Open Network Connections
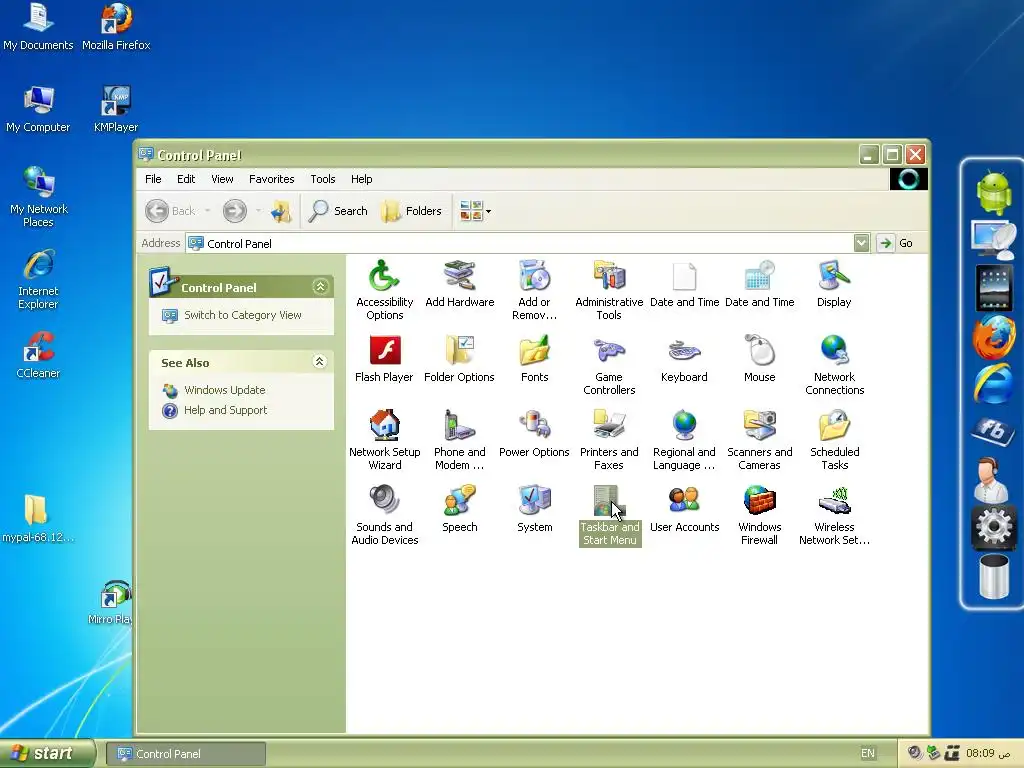The image size is (1024, 768). 834,365
